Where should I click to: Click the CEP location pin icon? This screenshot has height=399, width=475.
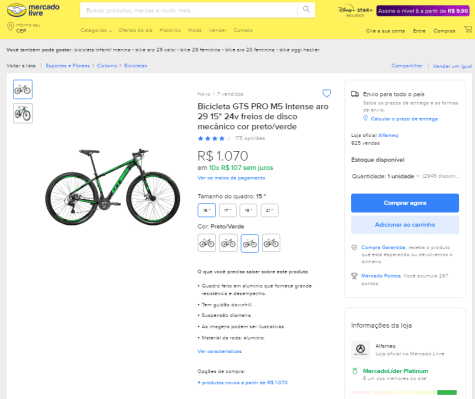[x=10, y=26]
